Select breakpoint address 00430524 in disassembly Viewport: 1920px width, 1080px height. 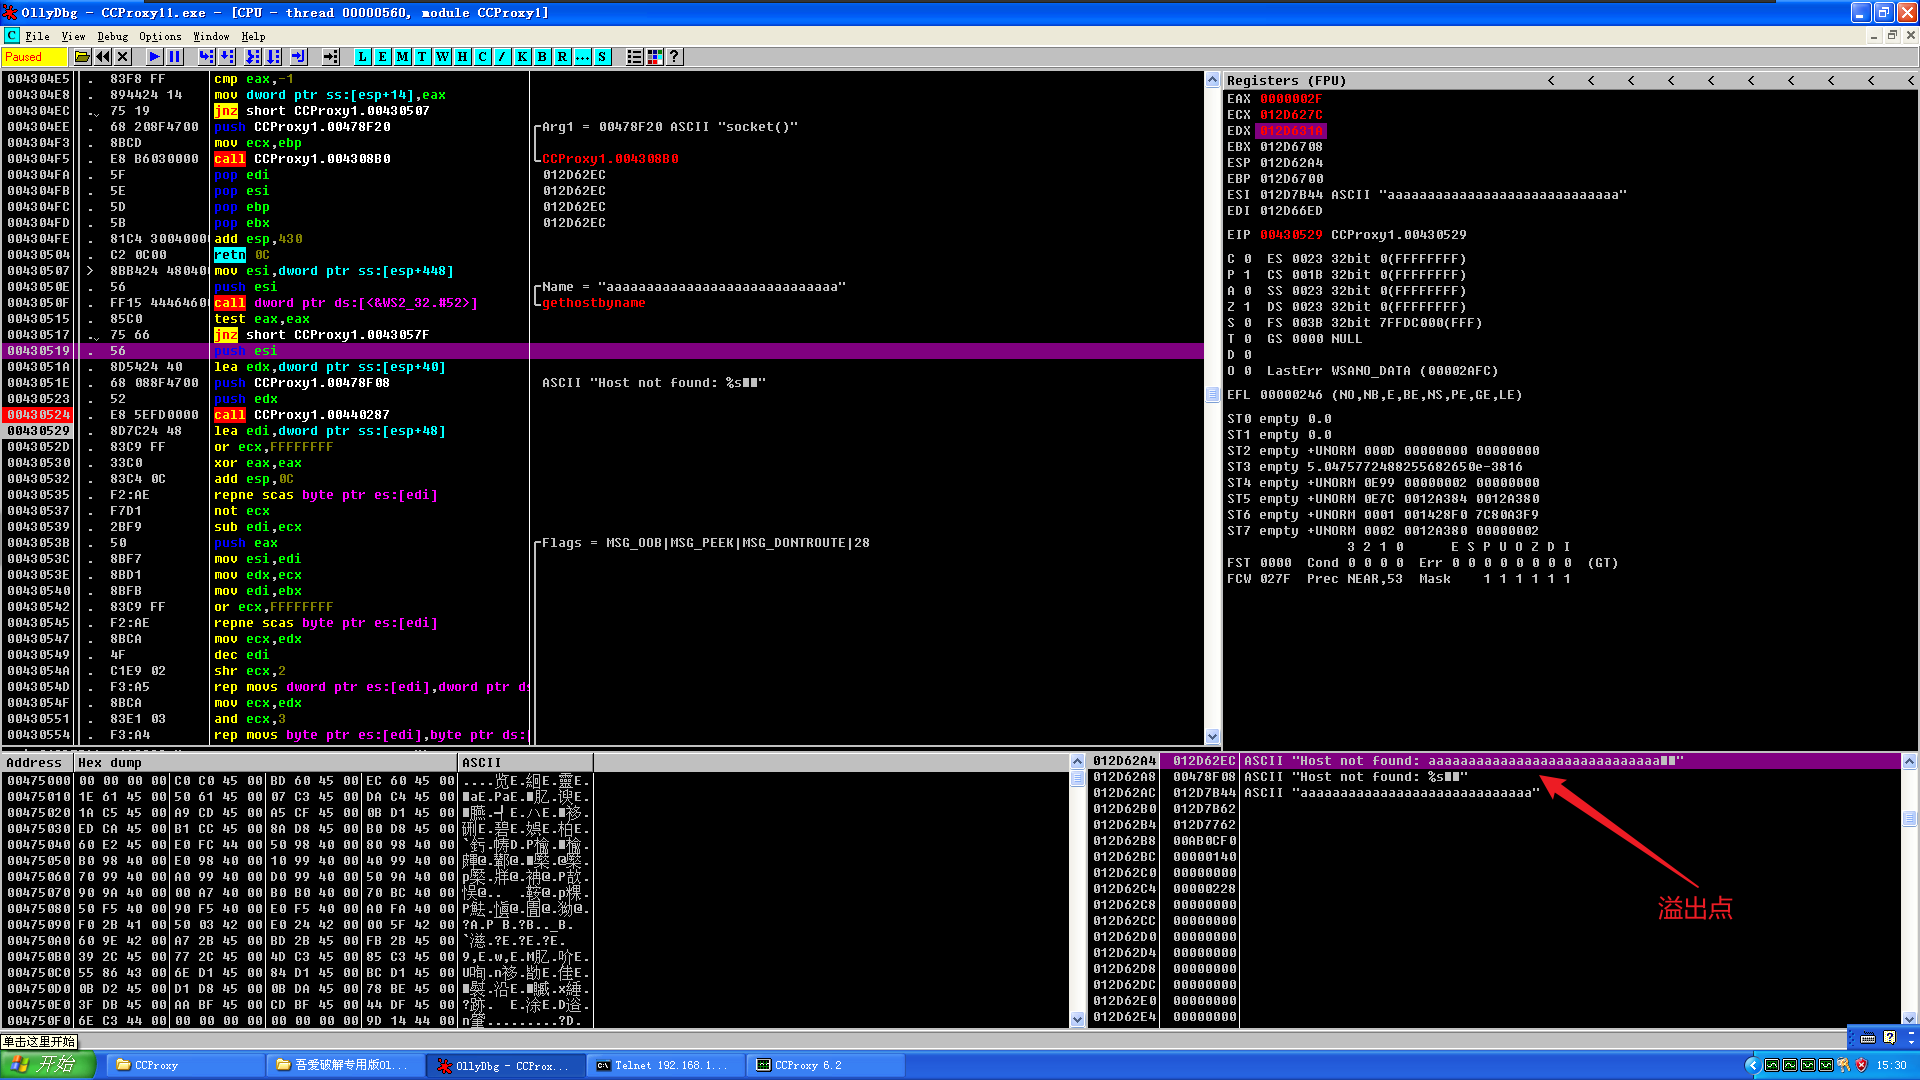[x=39, y=415]
